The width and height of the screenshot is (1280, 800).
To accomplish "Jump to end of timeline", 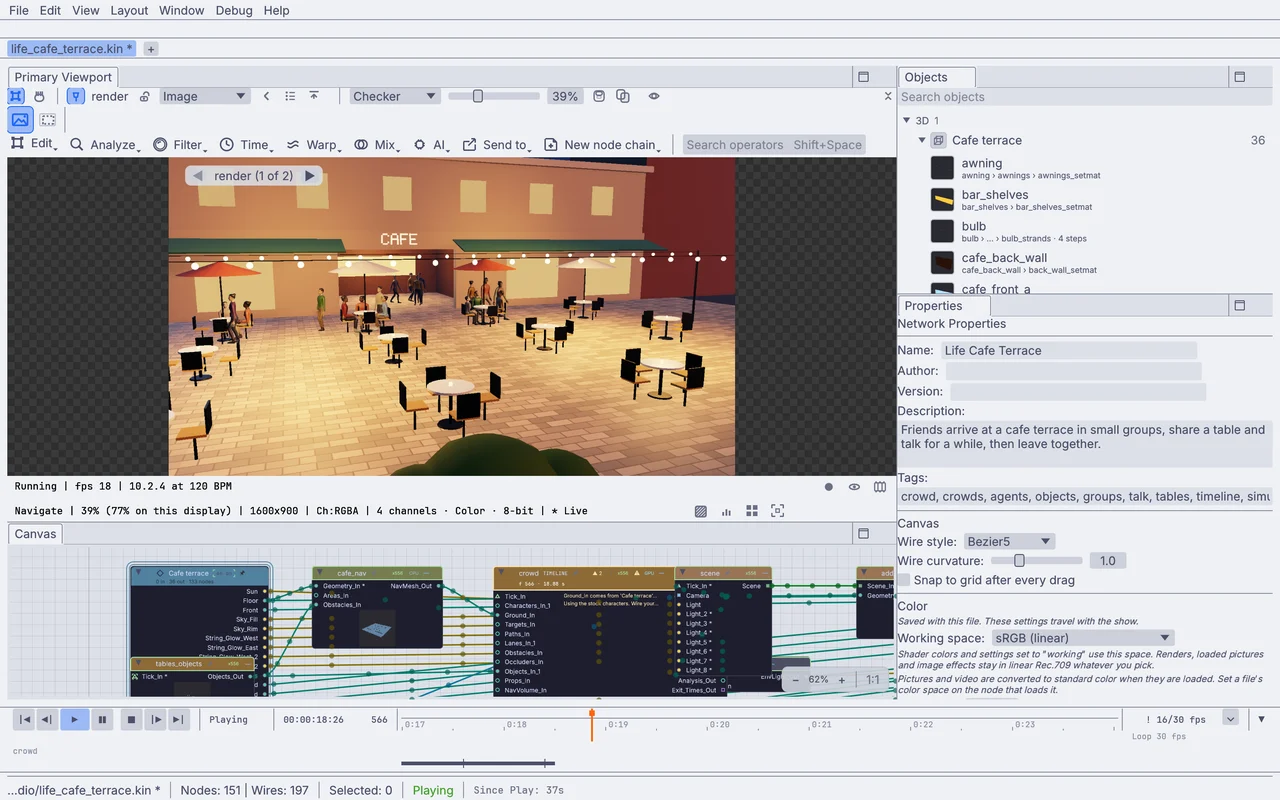I will coord(178,719).
